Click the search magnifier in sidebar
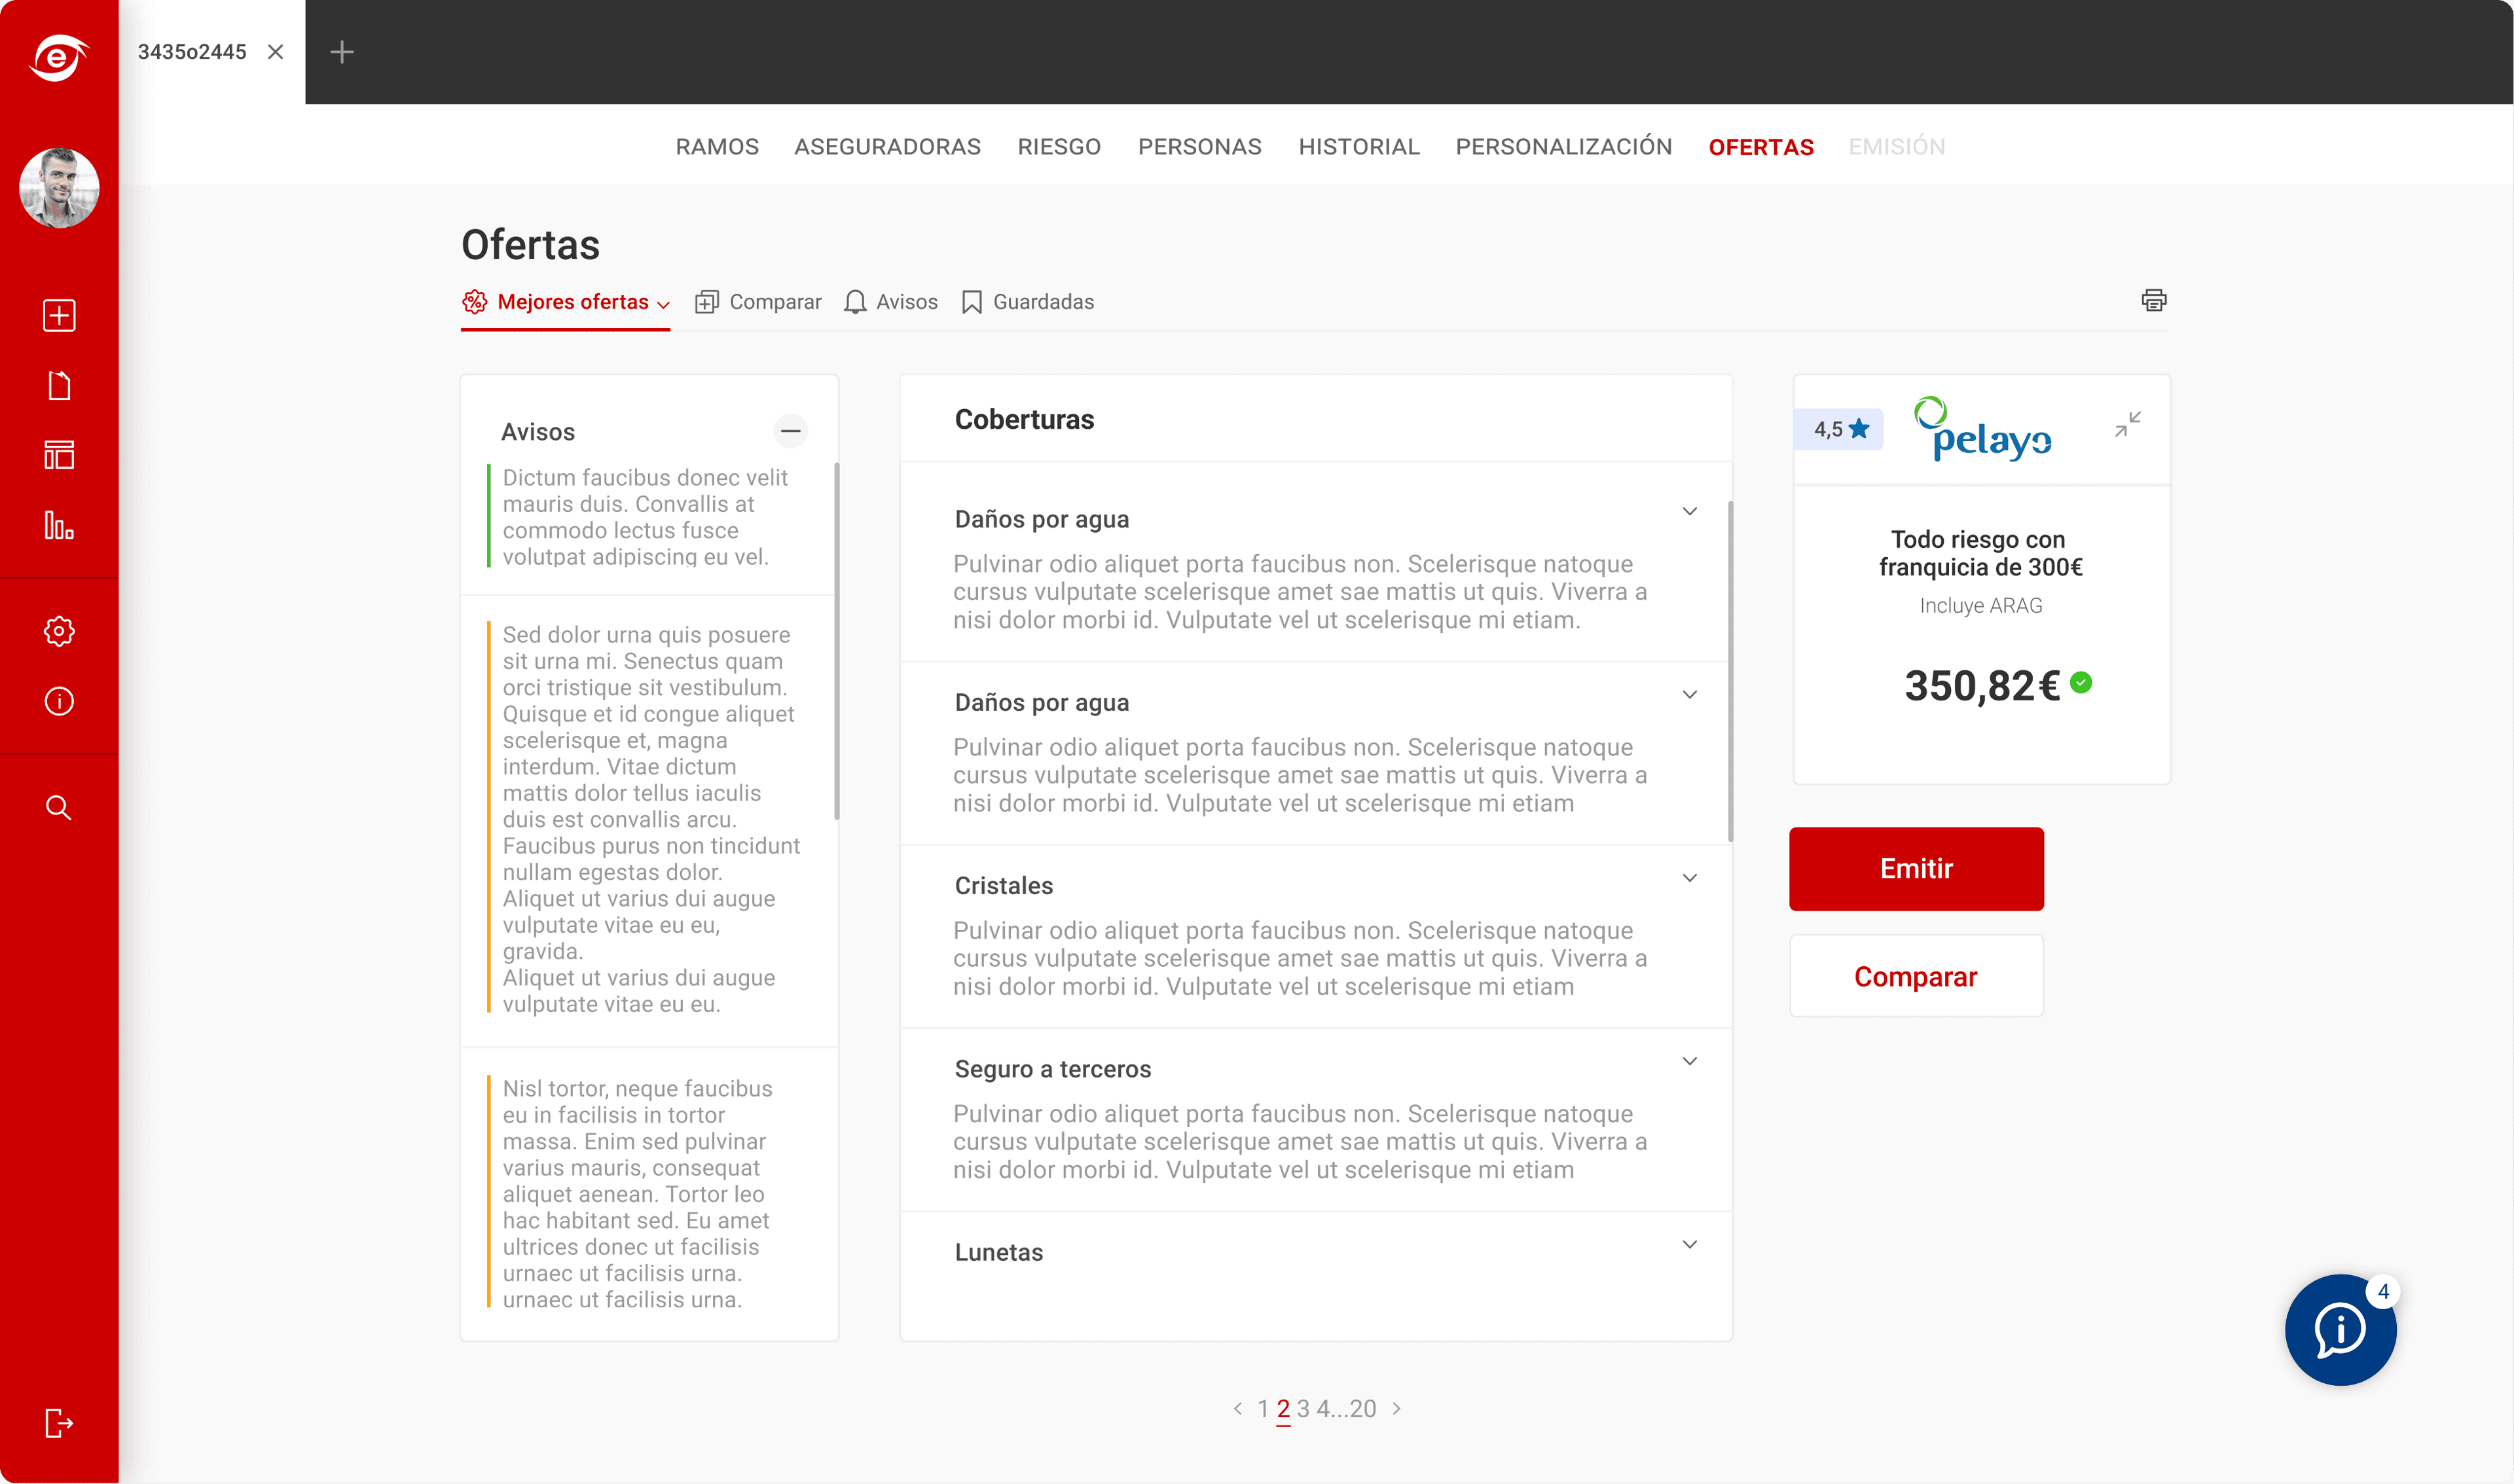 (x=59, y=807)
